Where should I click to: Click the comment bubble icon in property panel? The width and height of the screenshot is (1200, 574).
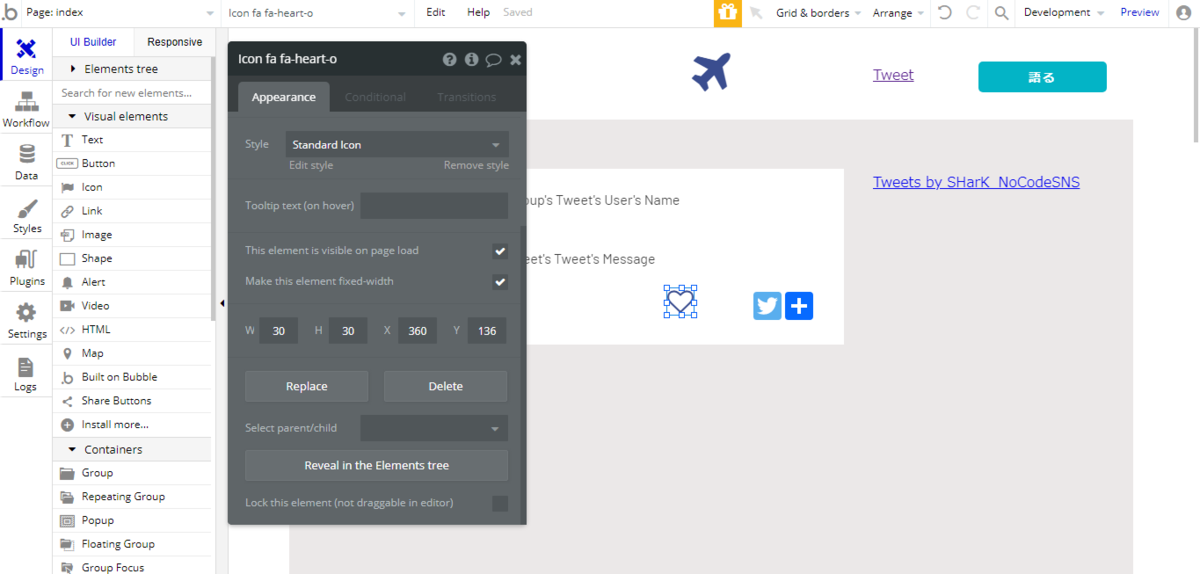coord(493,60)
